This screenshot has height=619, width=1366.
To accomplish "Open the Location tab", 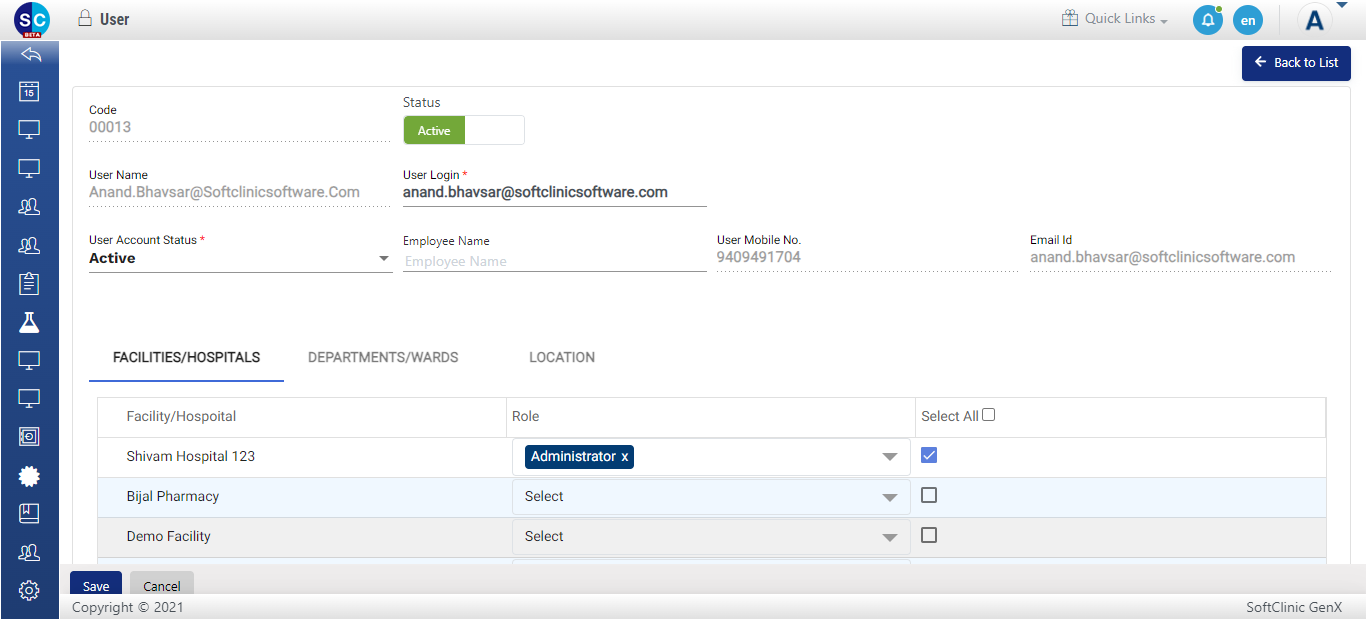I will click(x=562, y=357).
